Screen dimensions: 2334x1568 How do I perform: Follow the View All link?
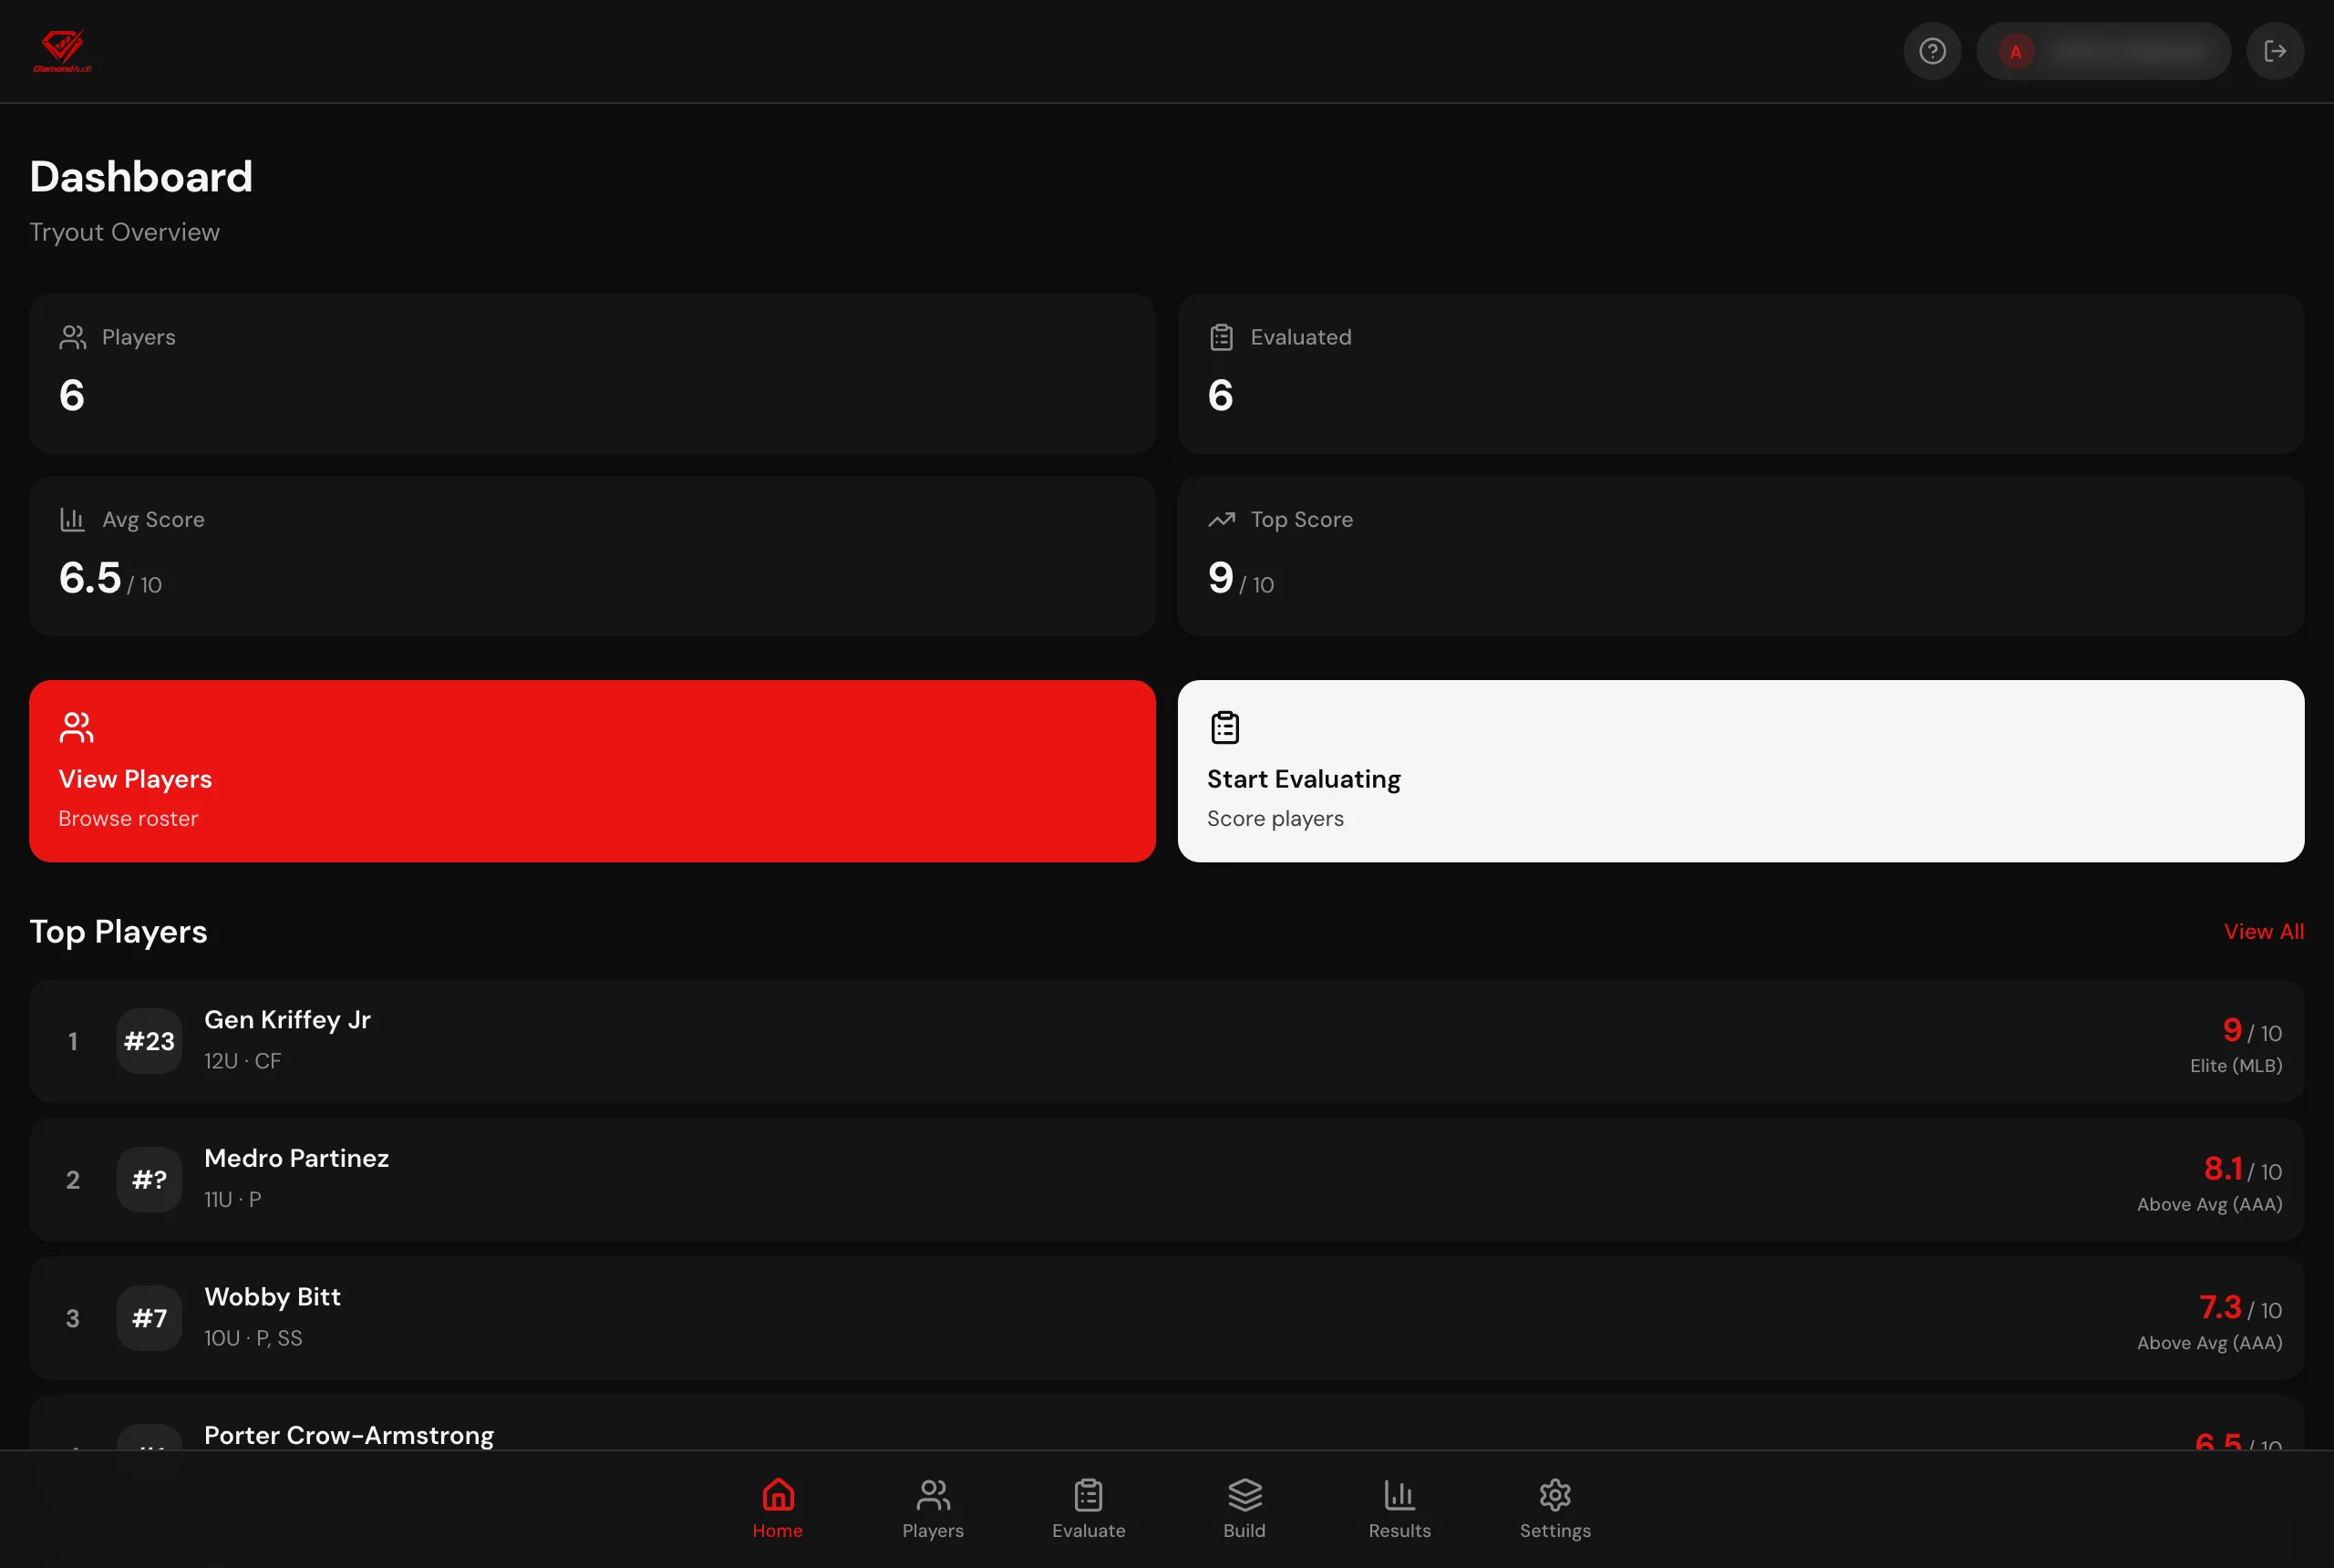tap(2264, 932)
